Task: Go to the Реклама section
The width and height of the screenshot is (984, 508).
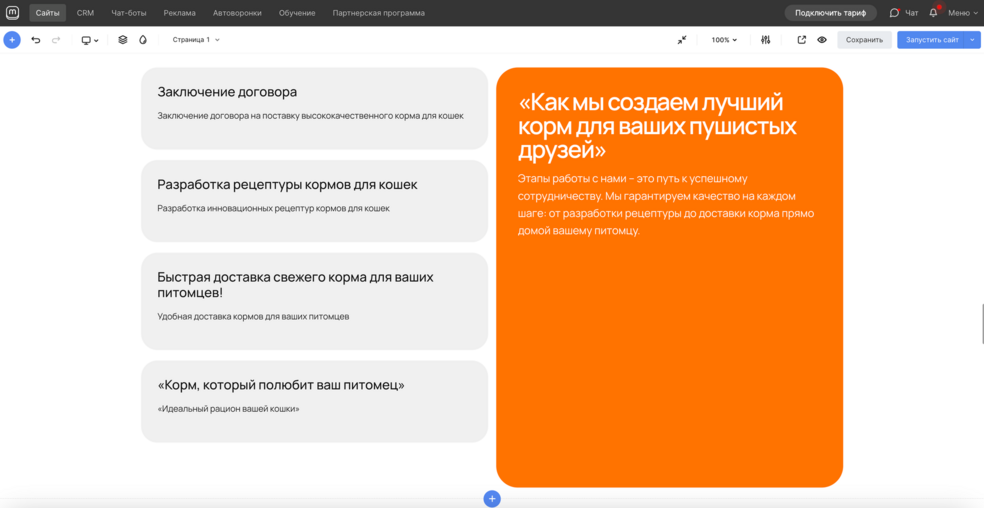Action: pos(179,13)
